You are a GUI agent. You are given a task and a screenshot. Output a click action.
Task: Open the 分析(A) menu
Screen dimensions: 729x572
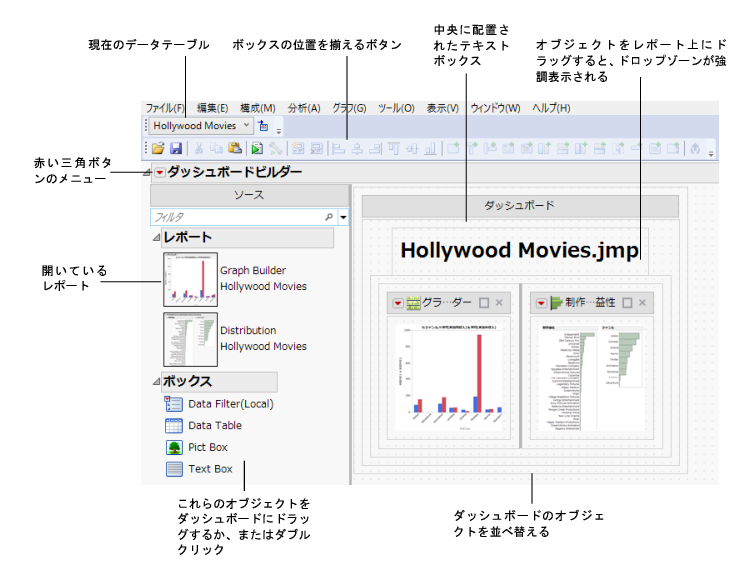click(x=303, y=108)
